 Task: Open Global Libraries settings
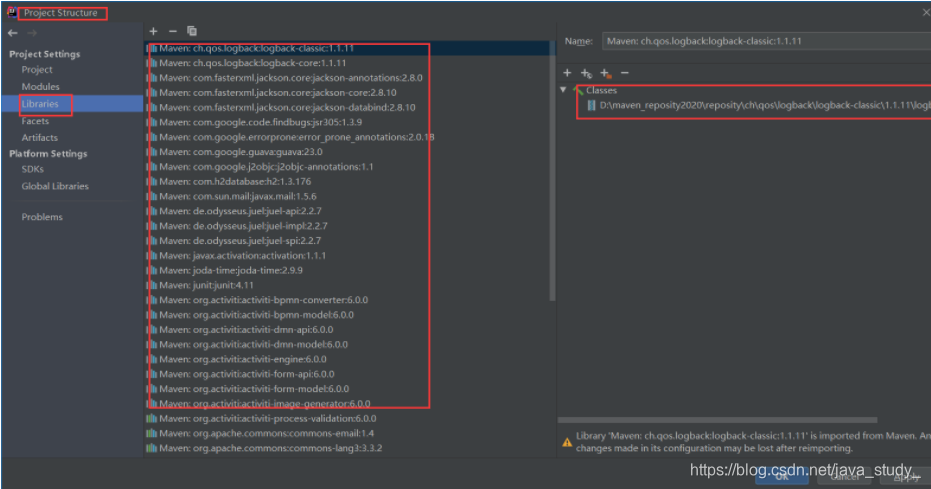coord(55,186)
